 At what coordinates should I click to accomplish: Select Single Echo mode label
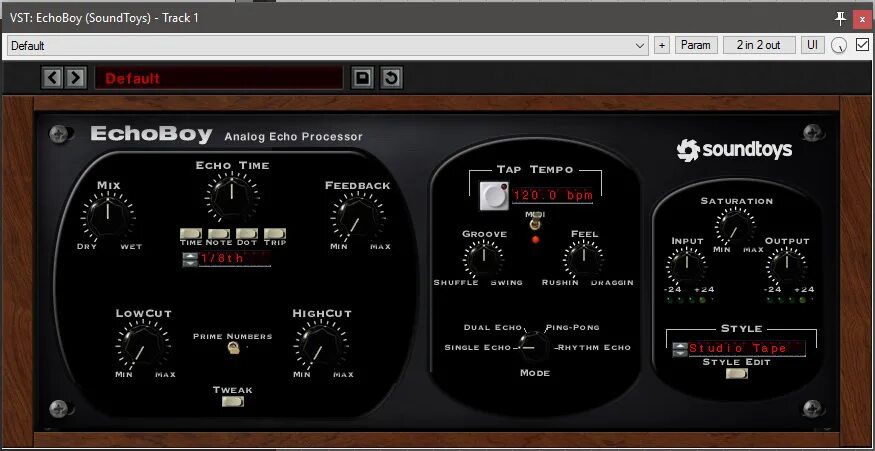478,348
